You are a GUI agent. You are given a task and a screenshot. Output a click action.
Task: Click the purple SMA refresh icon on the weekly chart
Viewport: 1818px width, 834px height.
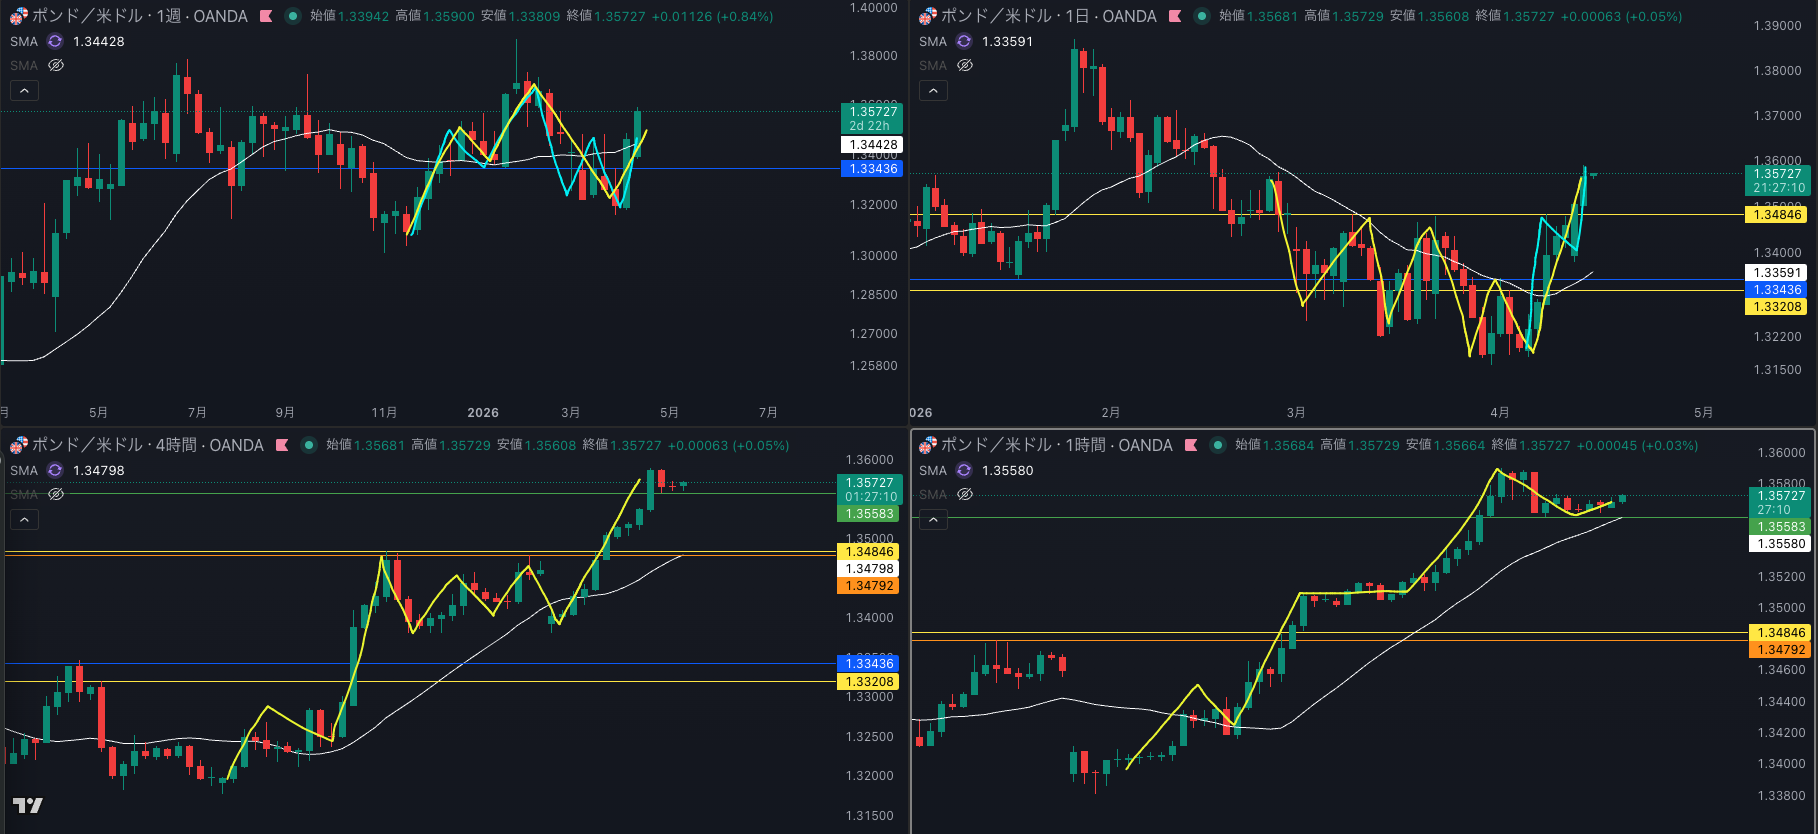[55, 41]
